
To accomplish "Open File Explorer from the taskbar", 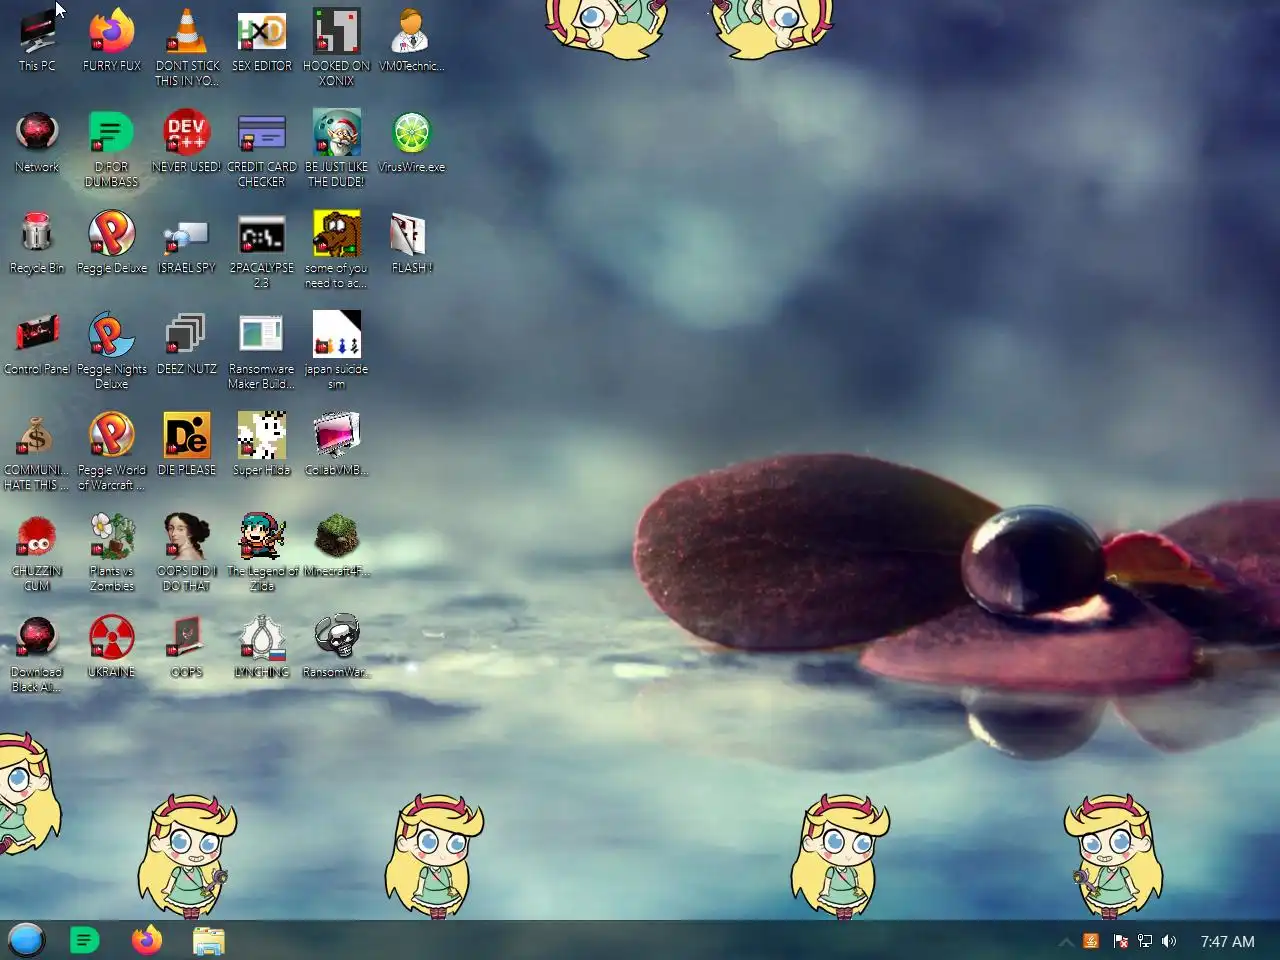I will (209, 940).
